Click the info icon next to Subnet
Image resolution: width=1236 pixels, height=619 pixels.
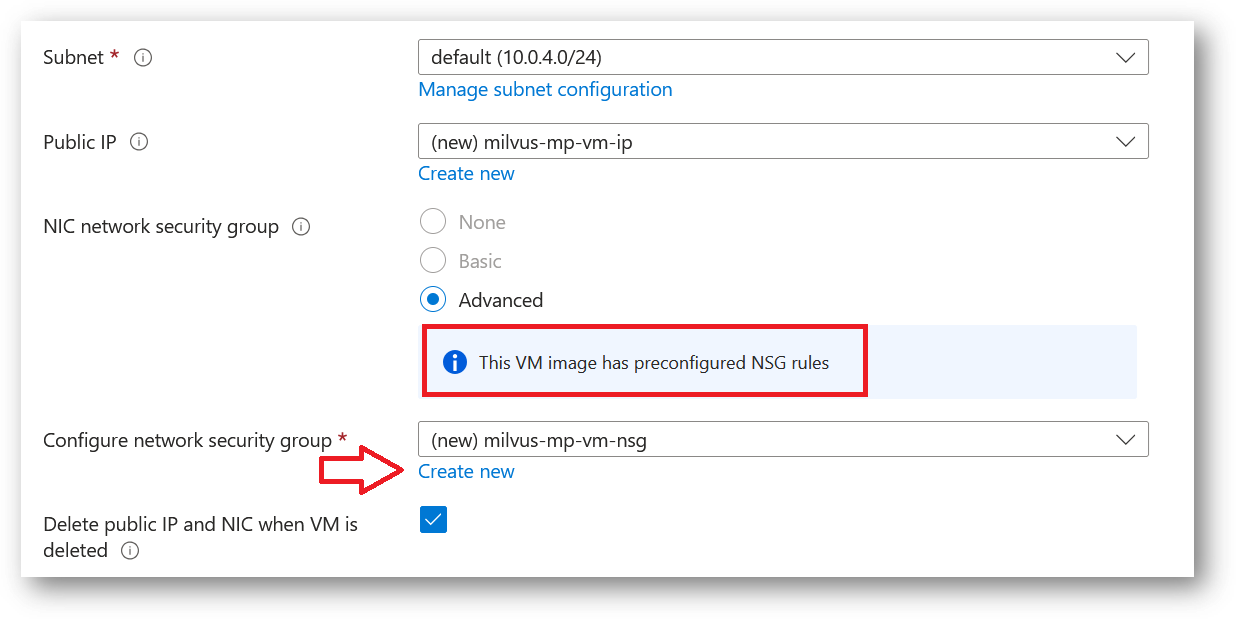(143, 58)
